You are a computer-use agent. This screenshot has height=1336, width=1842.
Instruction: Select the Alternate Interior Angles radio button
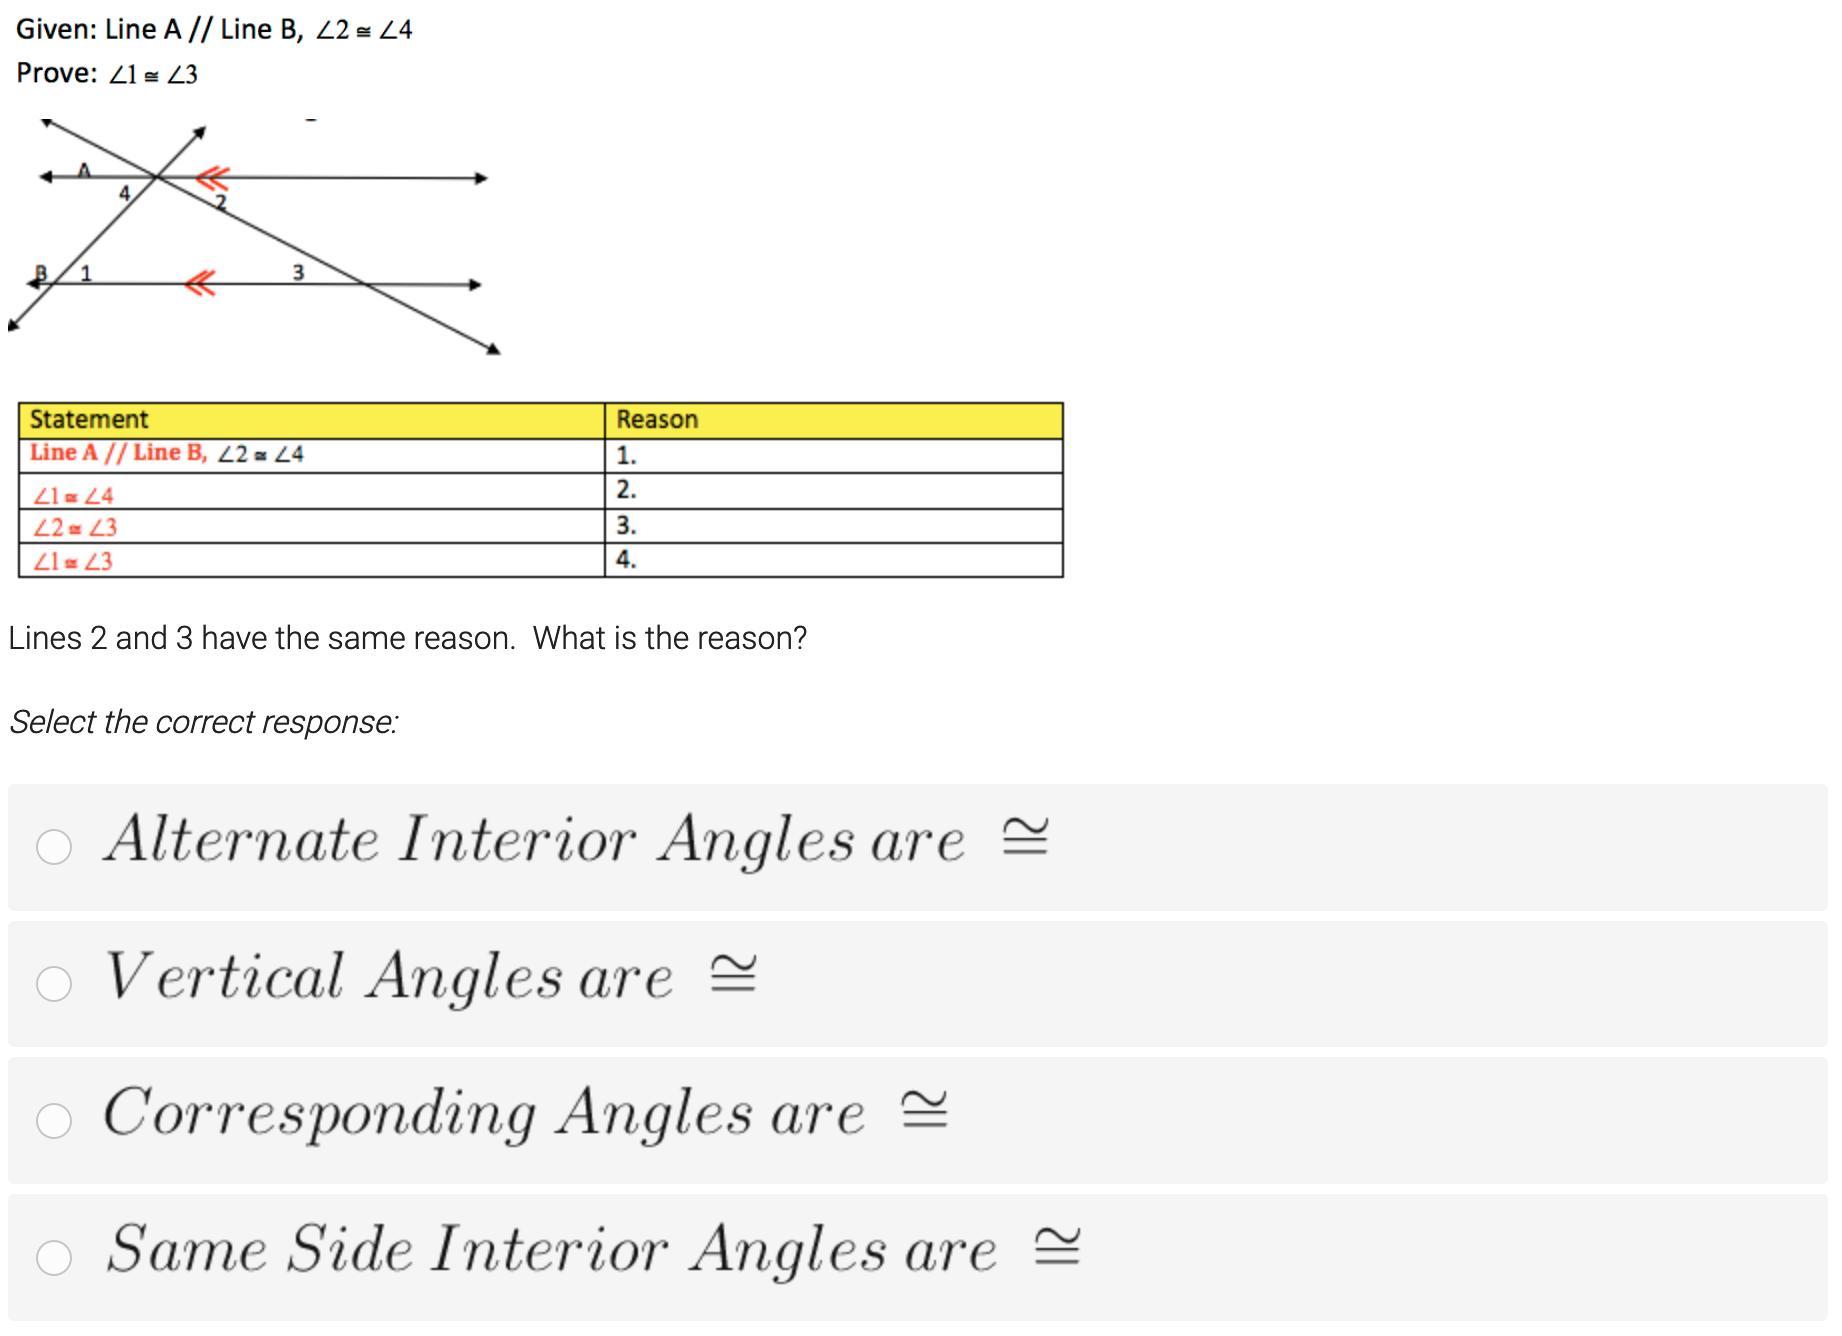click(x=54, y=847)
